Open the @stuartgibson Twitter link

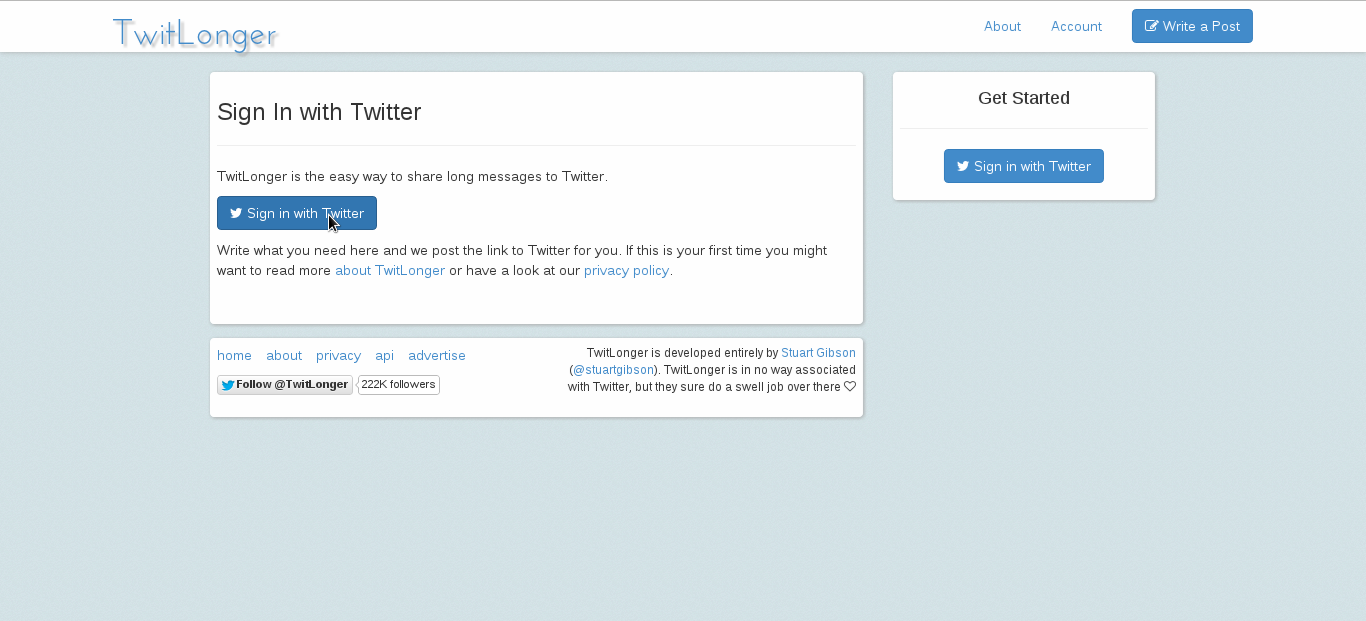click(x=613, y=370)
